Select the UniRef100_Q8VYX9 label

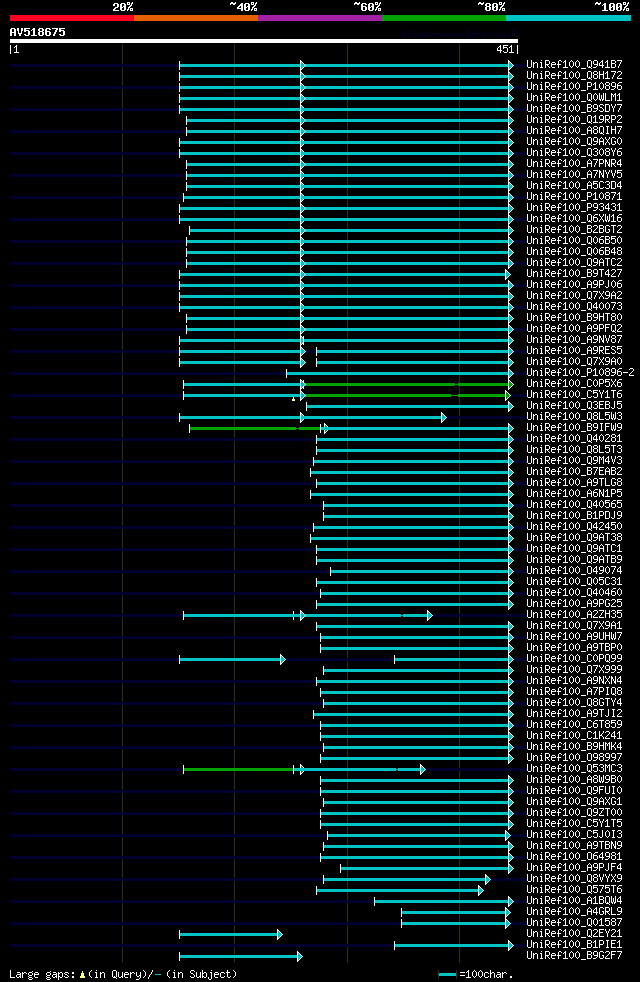tap(574, 879)
